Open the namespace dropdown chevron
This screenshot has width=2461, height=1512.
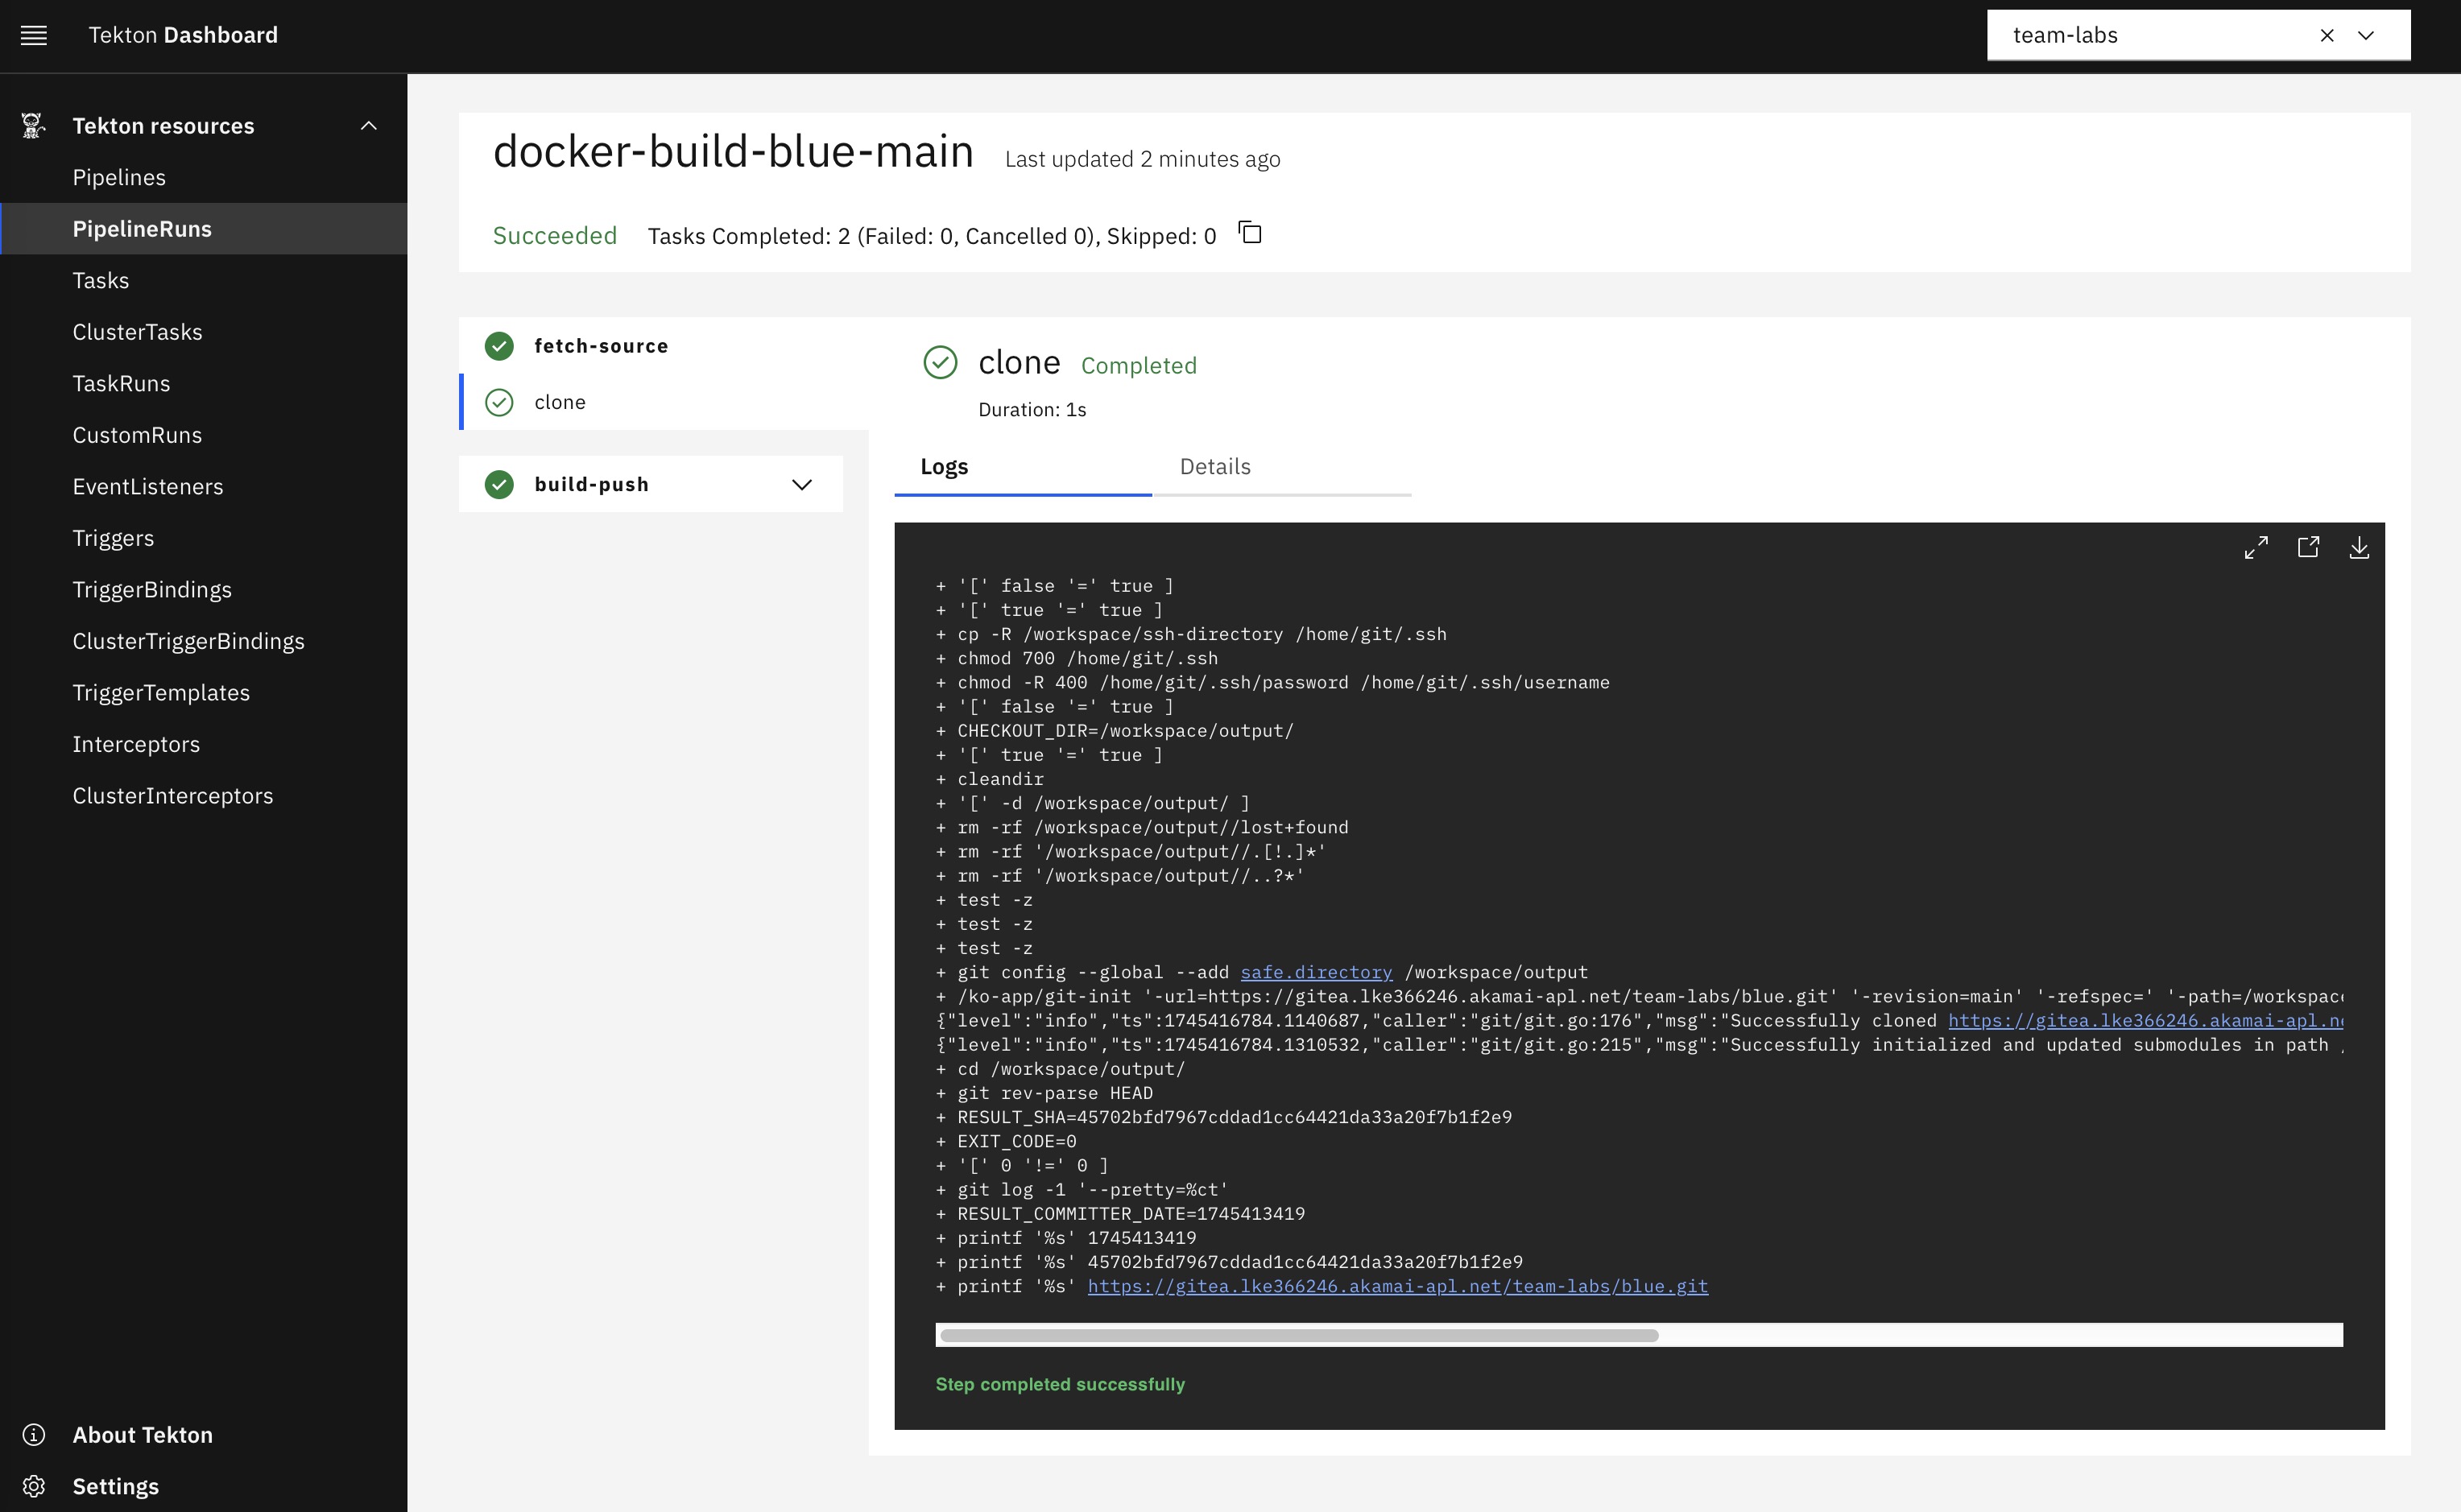pos(2366,36)
